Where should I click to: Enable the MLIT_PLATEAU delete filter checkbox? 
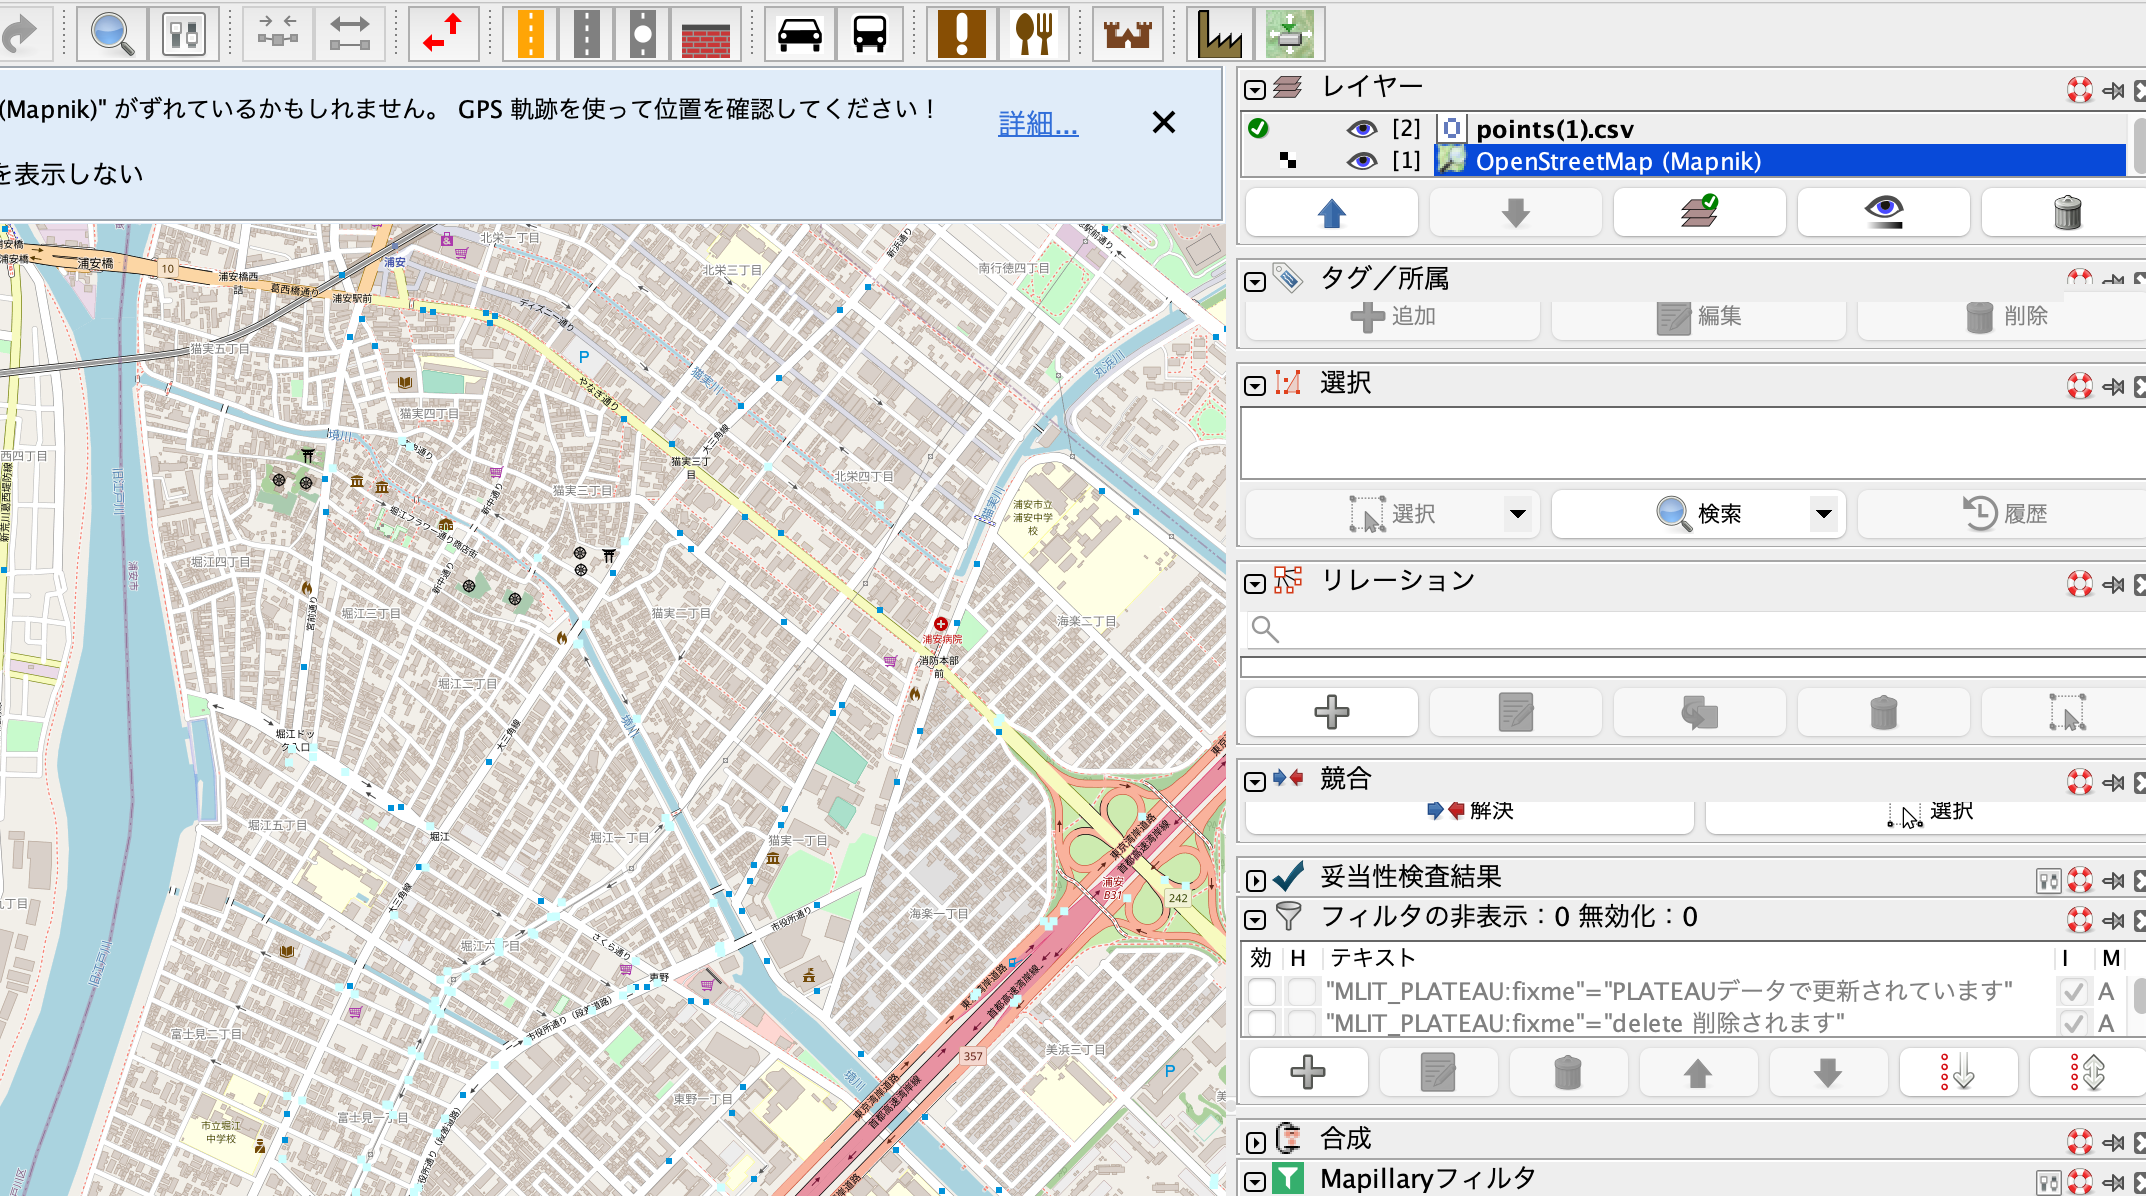[x=1262, y=1023]
